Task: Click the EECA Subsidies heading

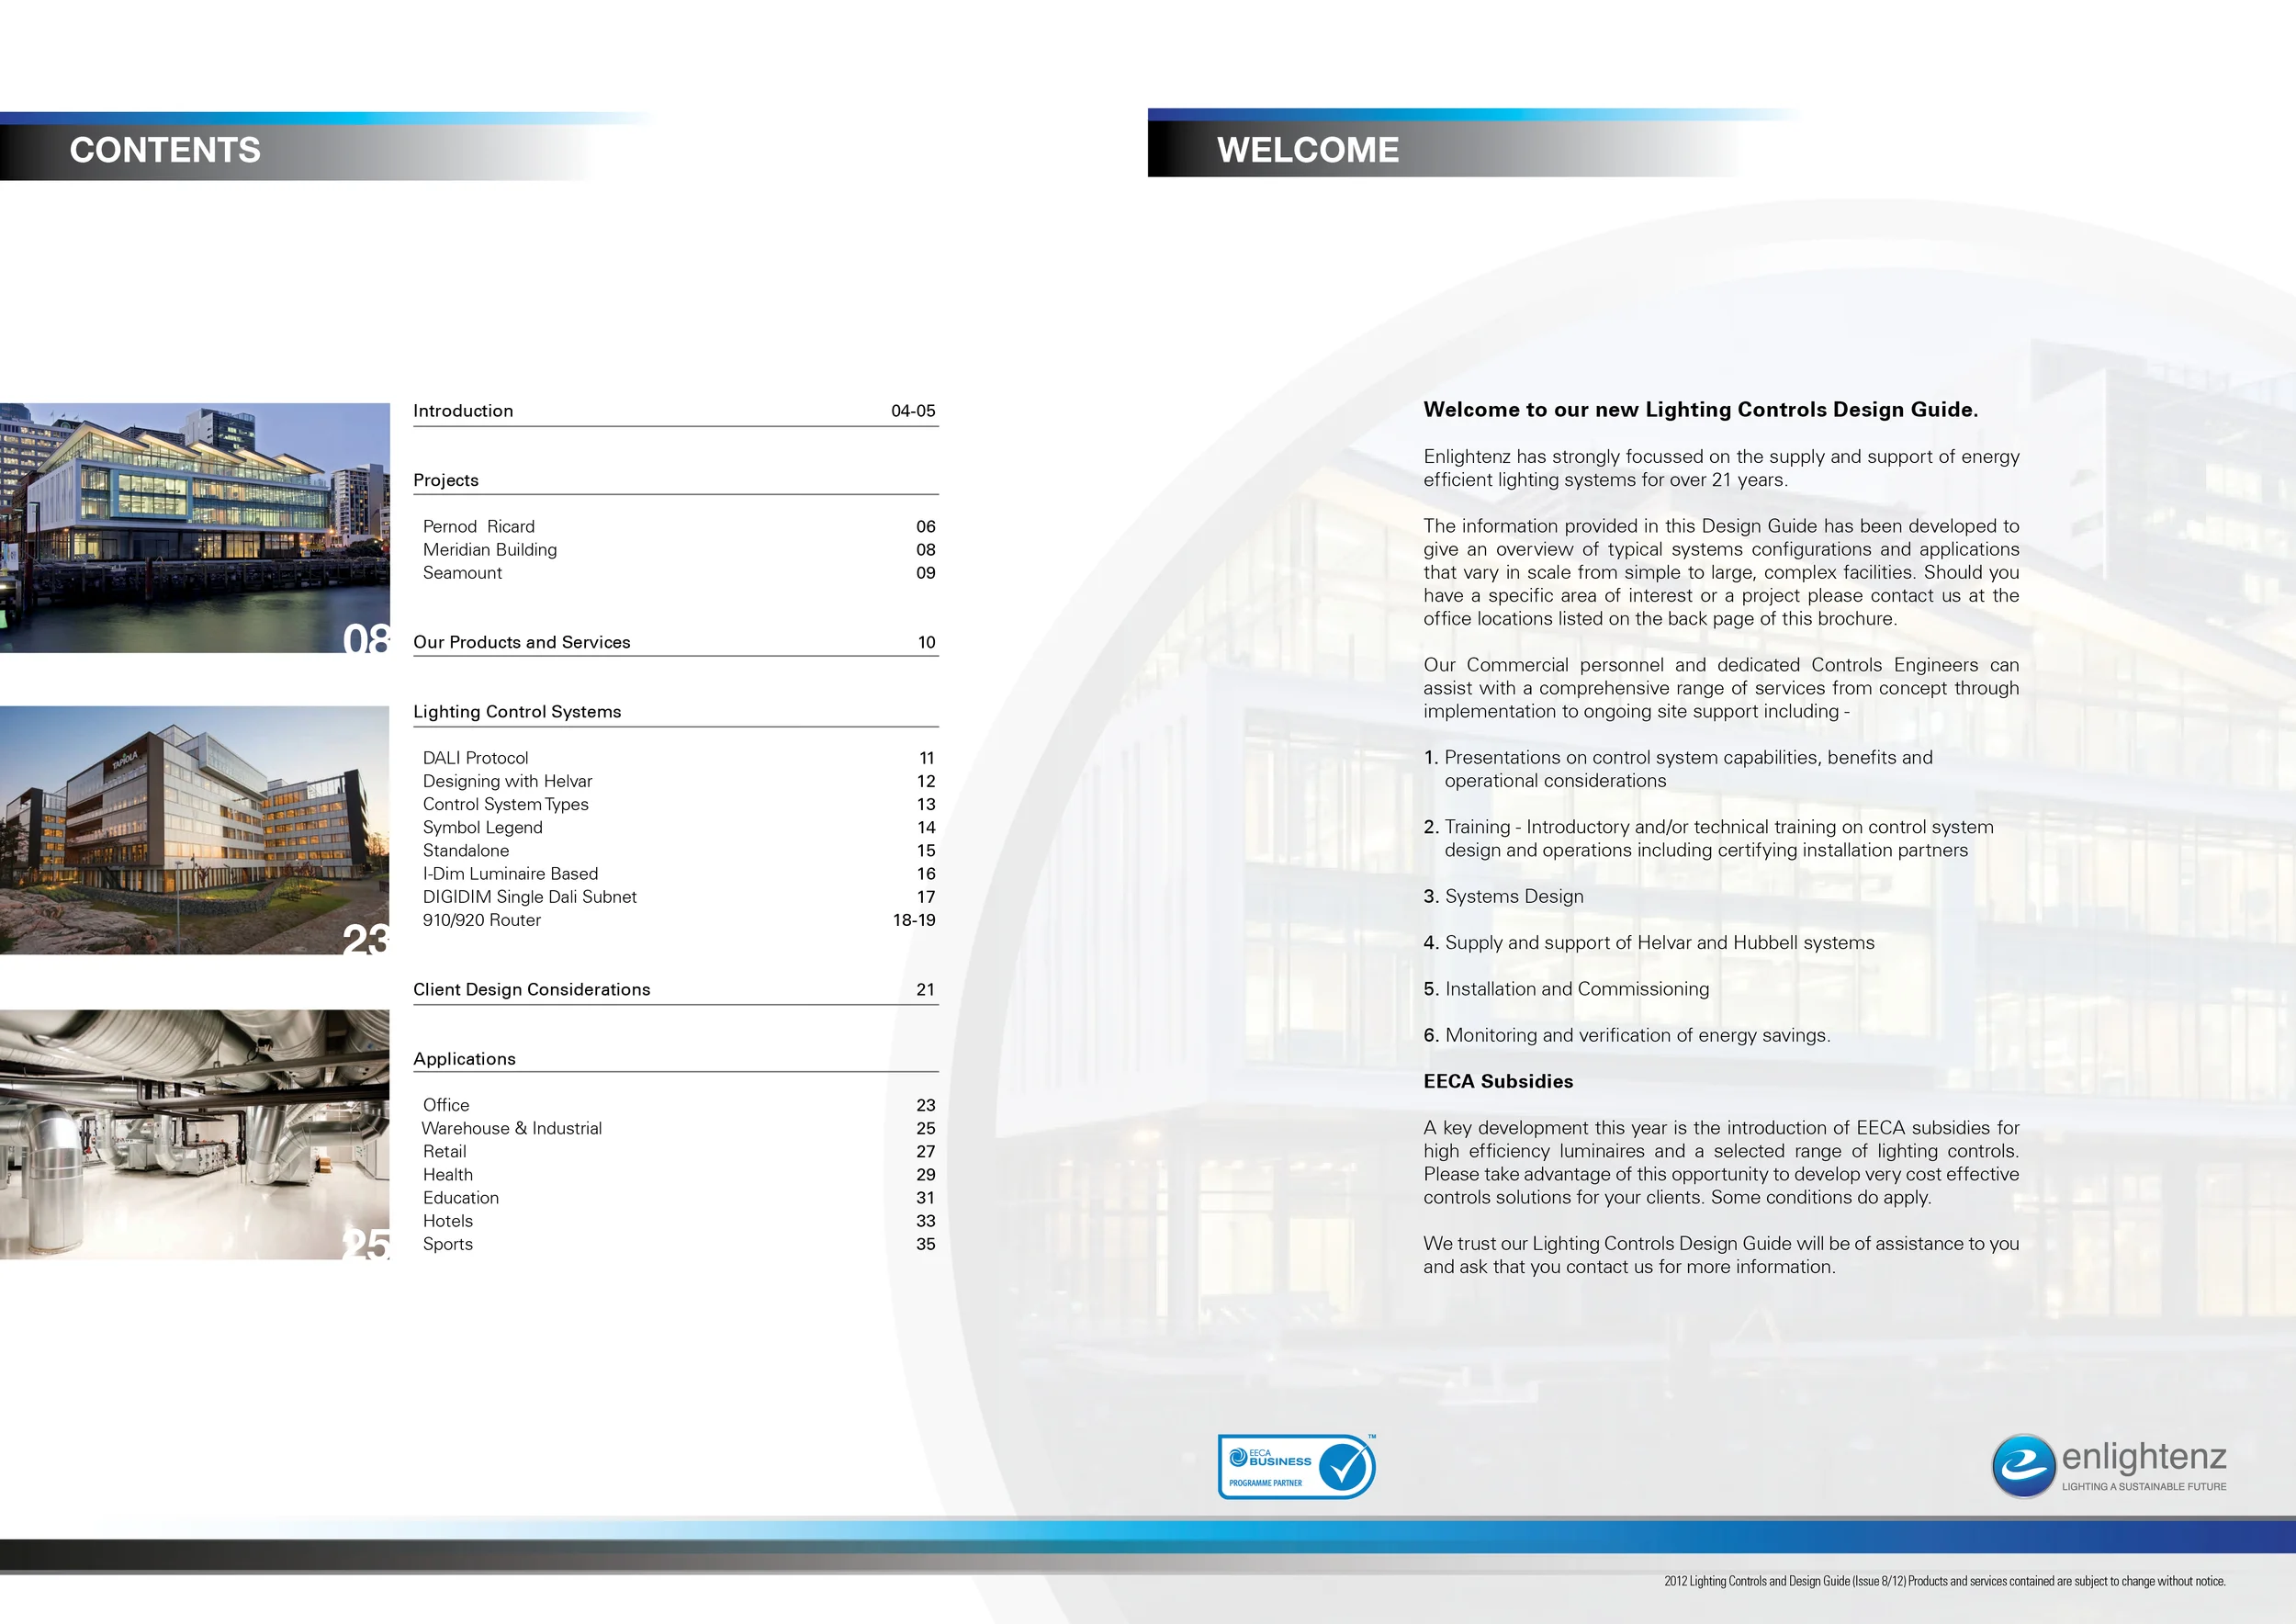Action: click(x=1498, y=1081)
